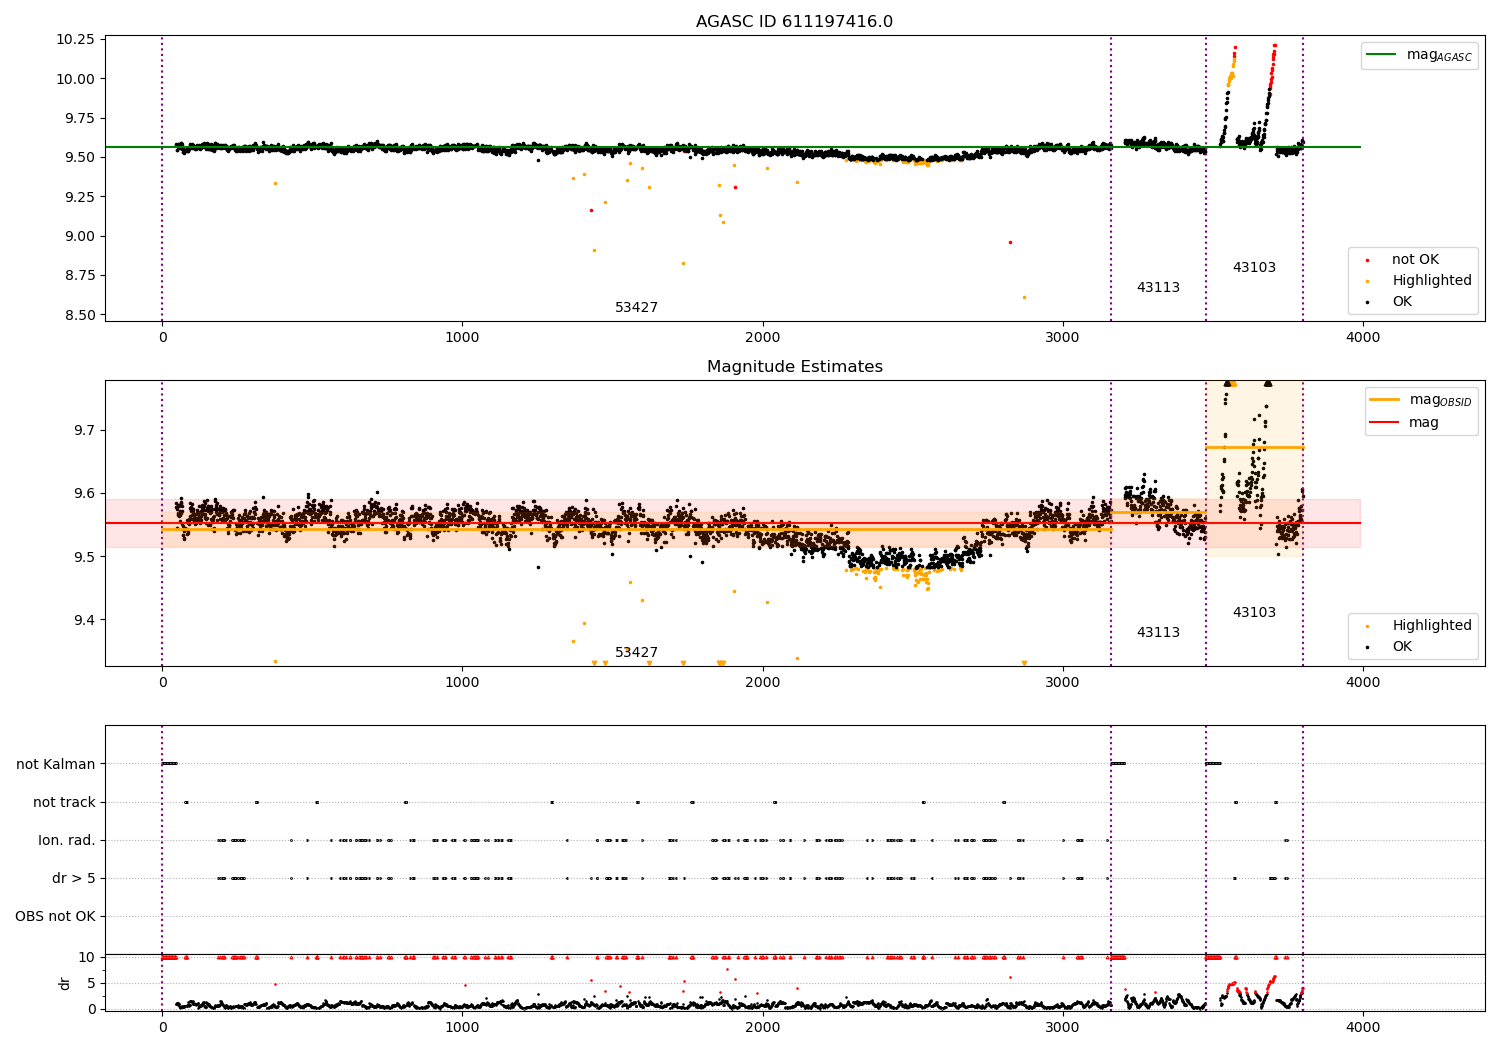Click the '9.00' y-axis tick label
The height and width of the screenshot is (1050, 1500).
pyautogui.click(x=81, y=236)
